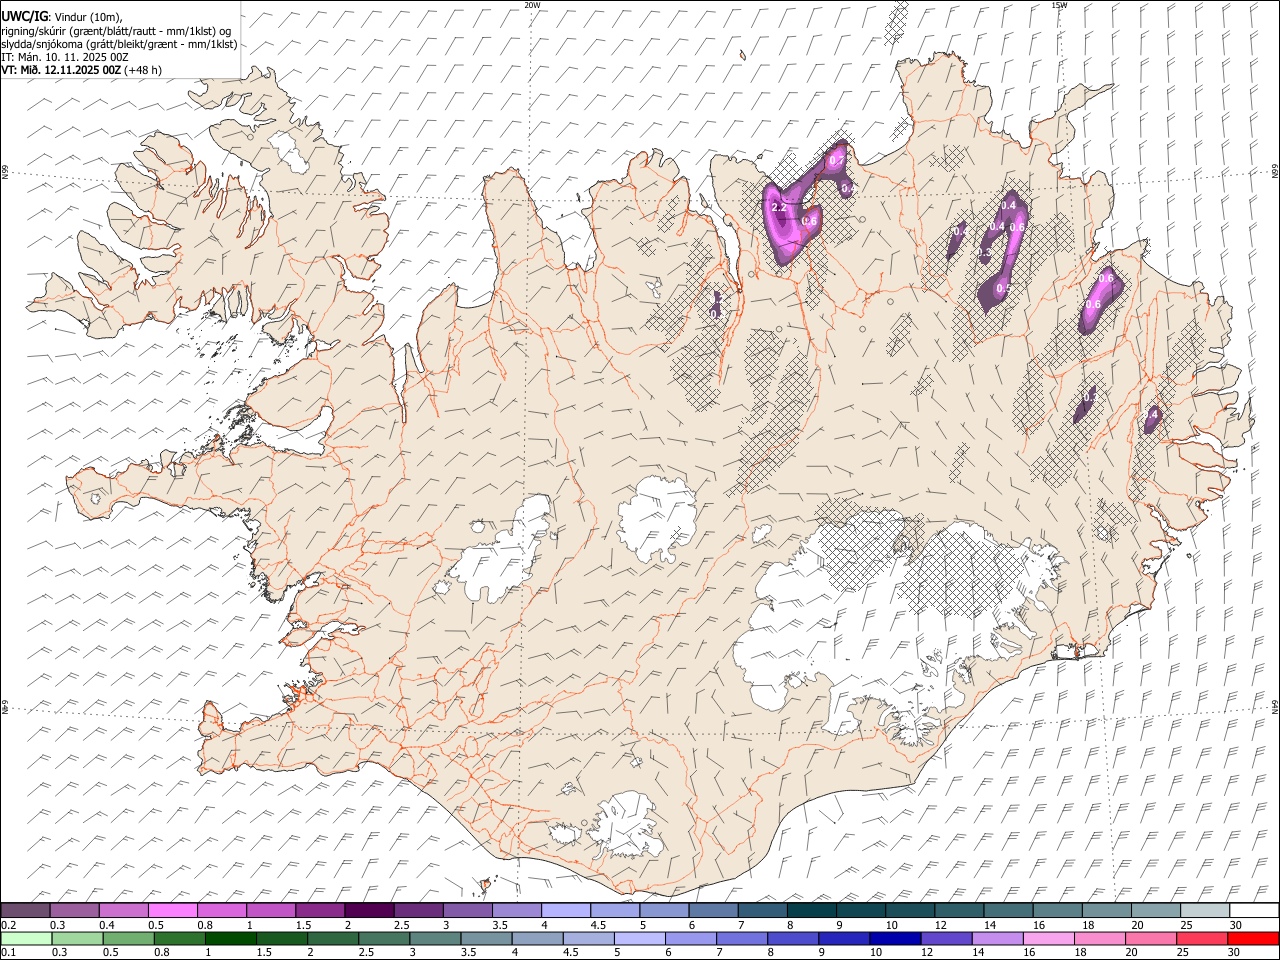Click the '4.5' label of the upper legend row
This screenshot has height=960, width=1280.
(x=598, y=925)
